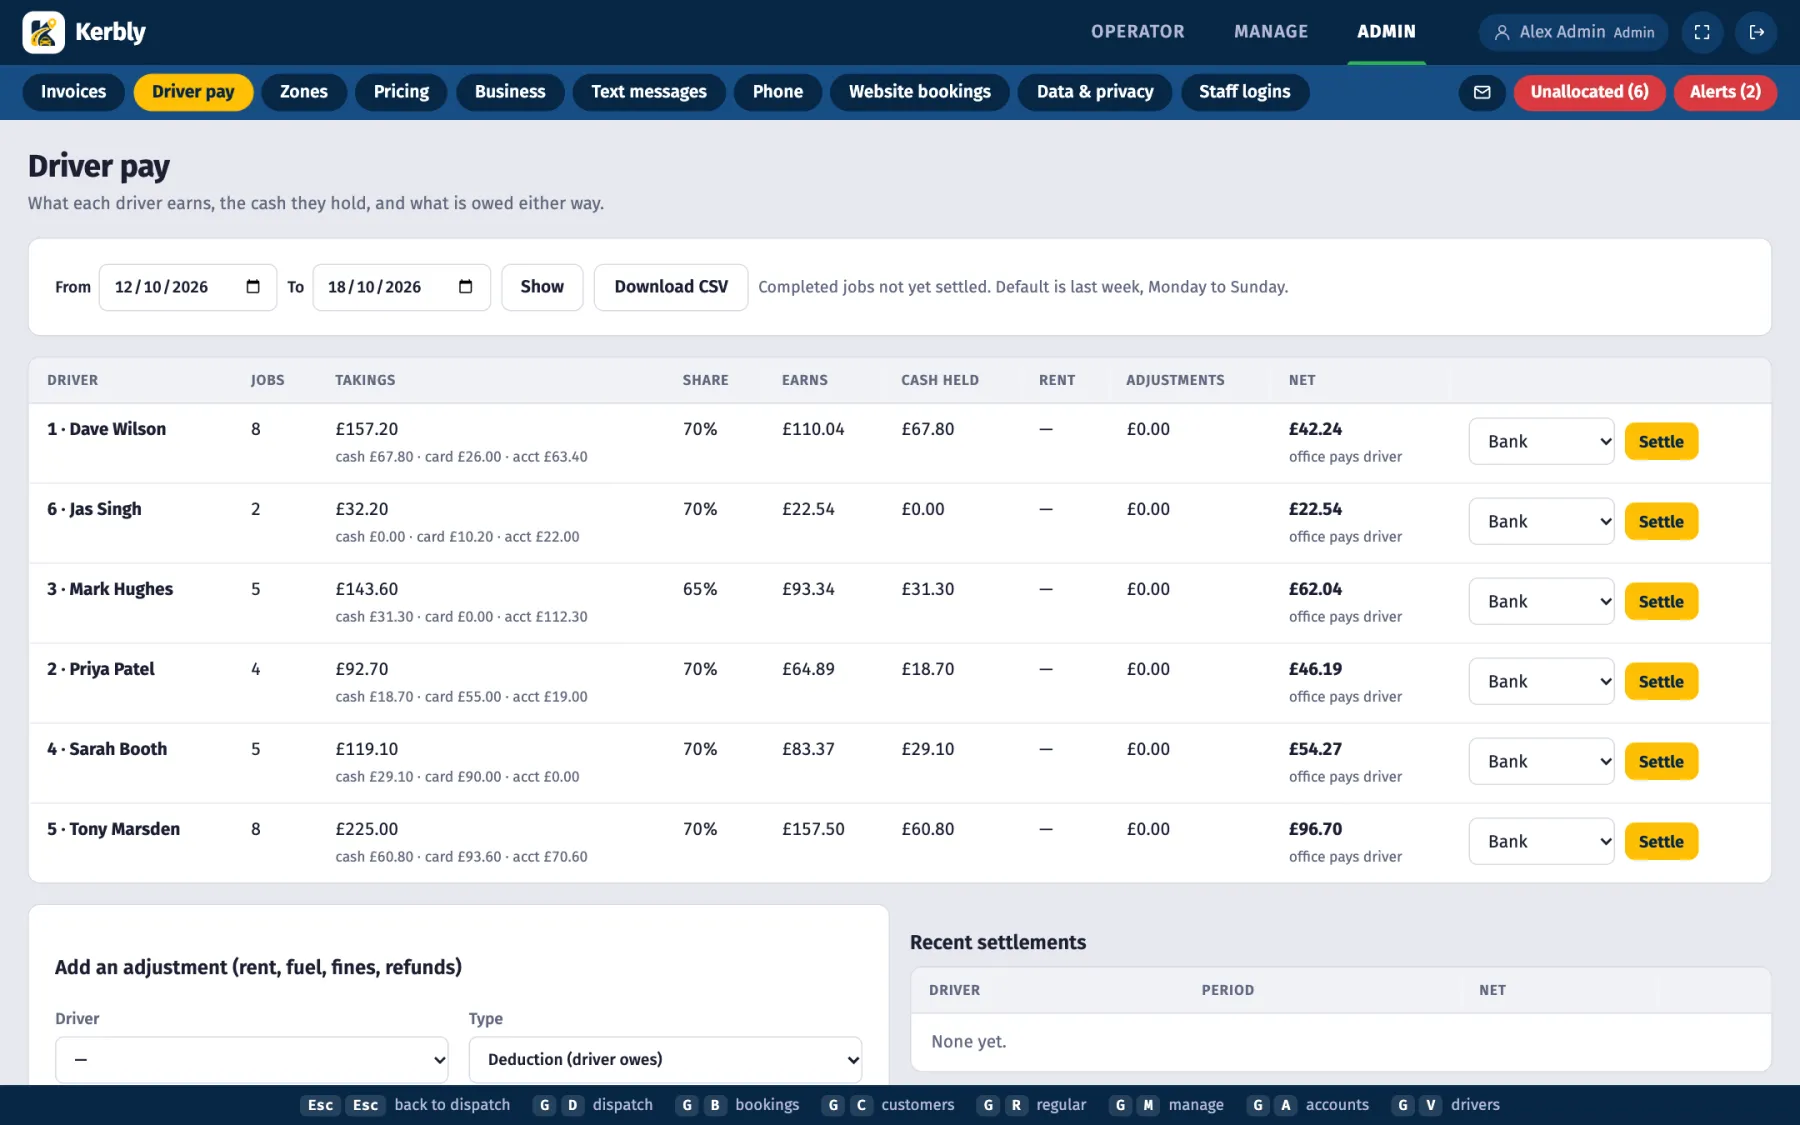The image size is (1800, 1125).
Task: Open payment method dropdown for Tony Marsden
Action: click(x=1541, y=841)
